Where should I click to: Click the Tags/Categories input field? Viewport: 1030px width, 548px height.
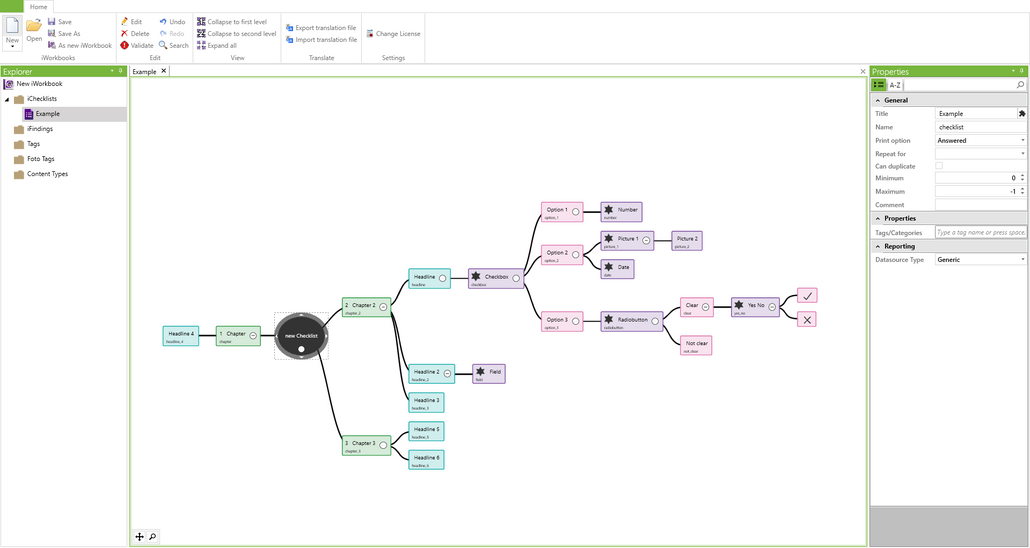point(979,232)
